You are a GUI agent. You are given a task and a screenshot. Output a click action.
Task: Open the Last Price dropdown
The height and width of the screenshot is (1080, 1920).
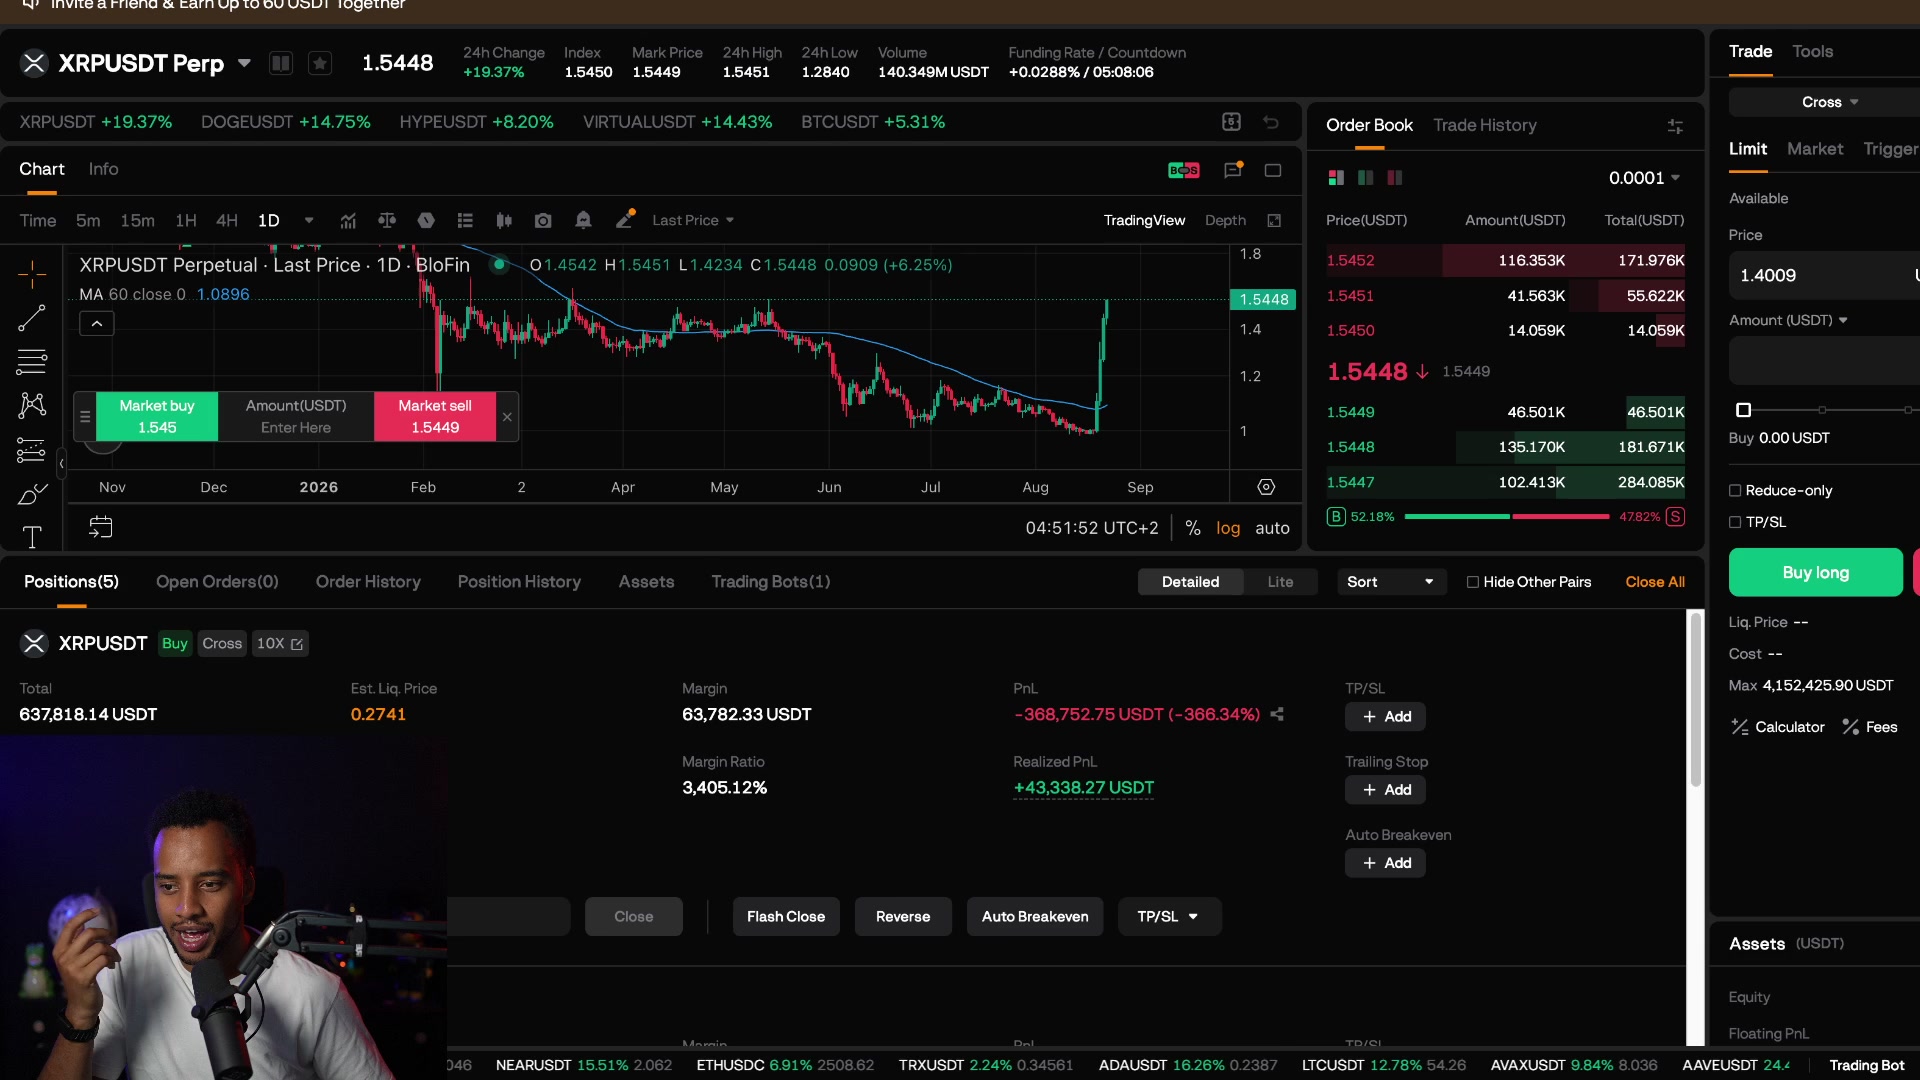click(693, 220)
